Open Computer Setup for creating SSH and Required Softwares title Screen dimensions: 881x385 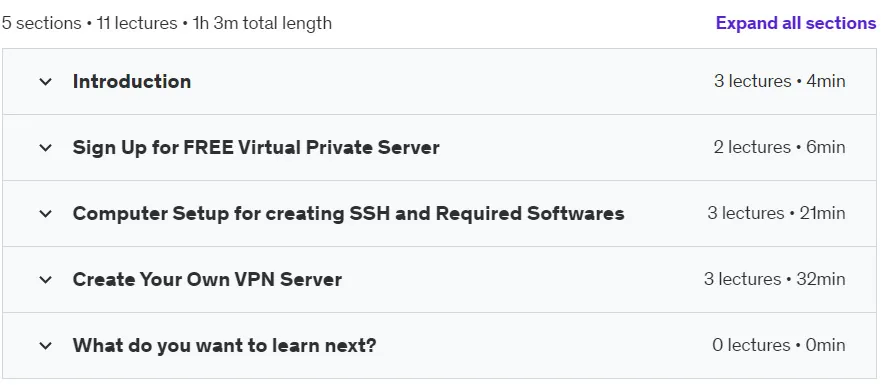click(348, 214)
